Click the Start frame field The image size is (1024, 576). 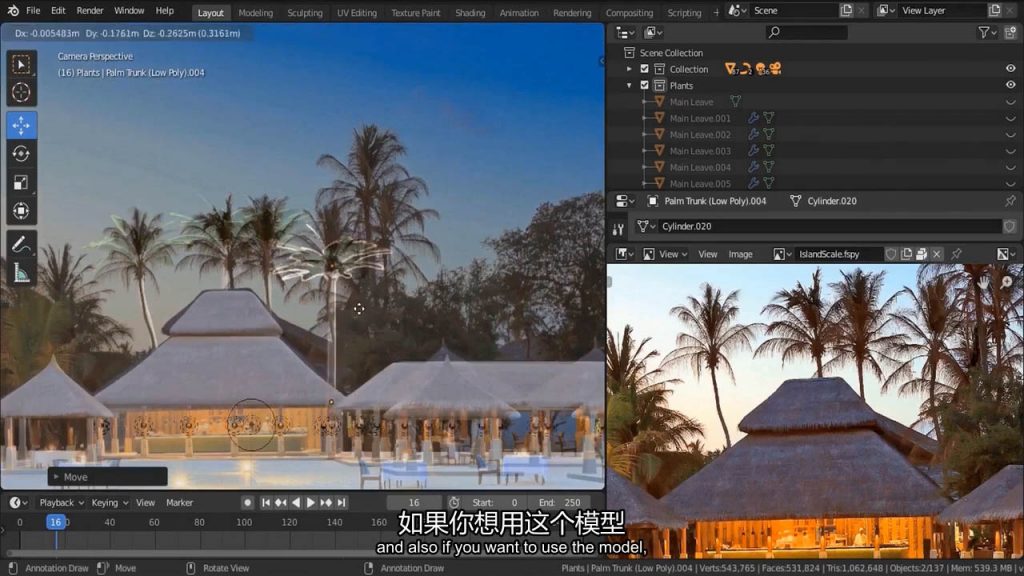click(496, 502)
